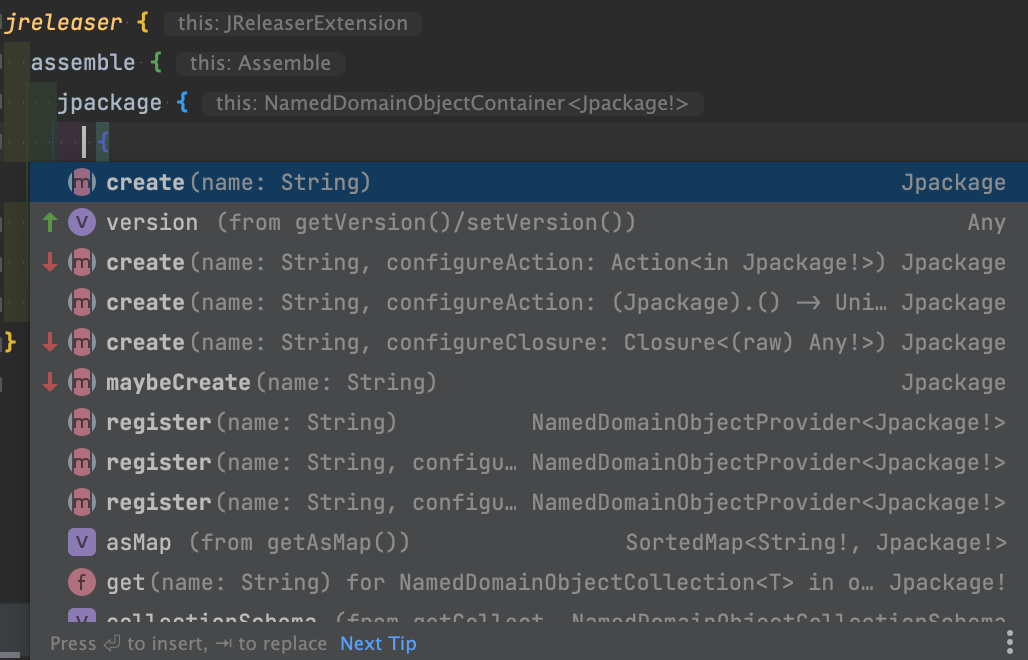Click the field icon beside get(name: String)
The image size is (1028, 660).
click(82, 582)
